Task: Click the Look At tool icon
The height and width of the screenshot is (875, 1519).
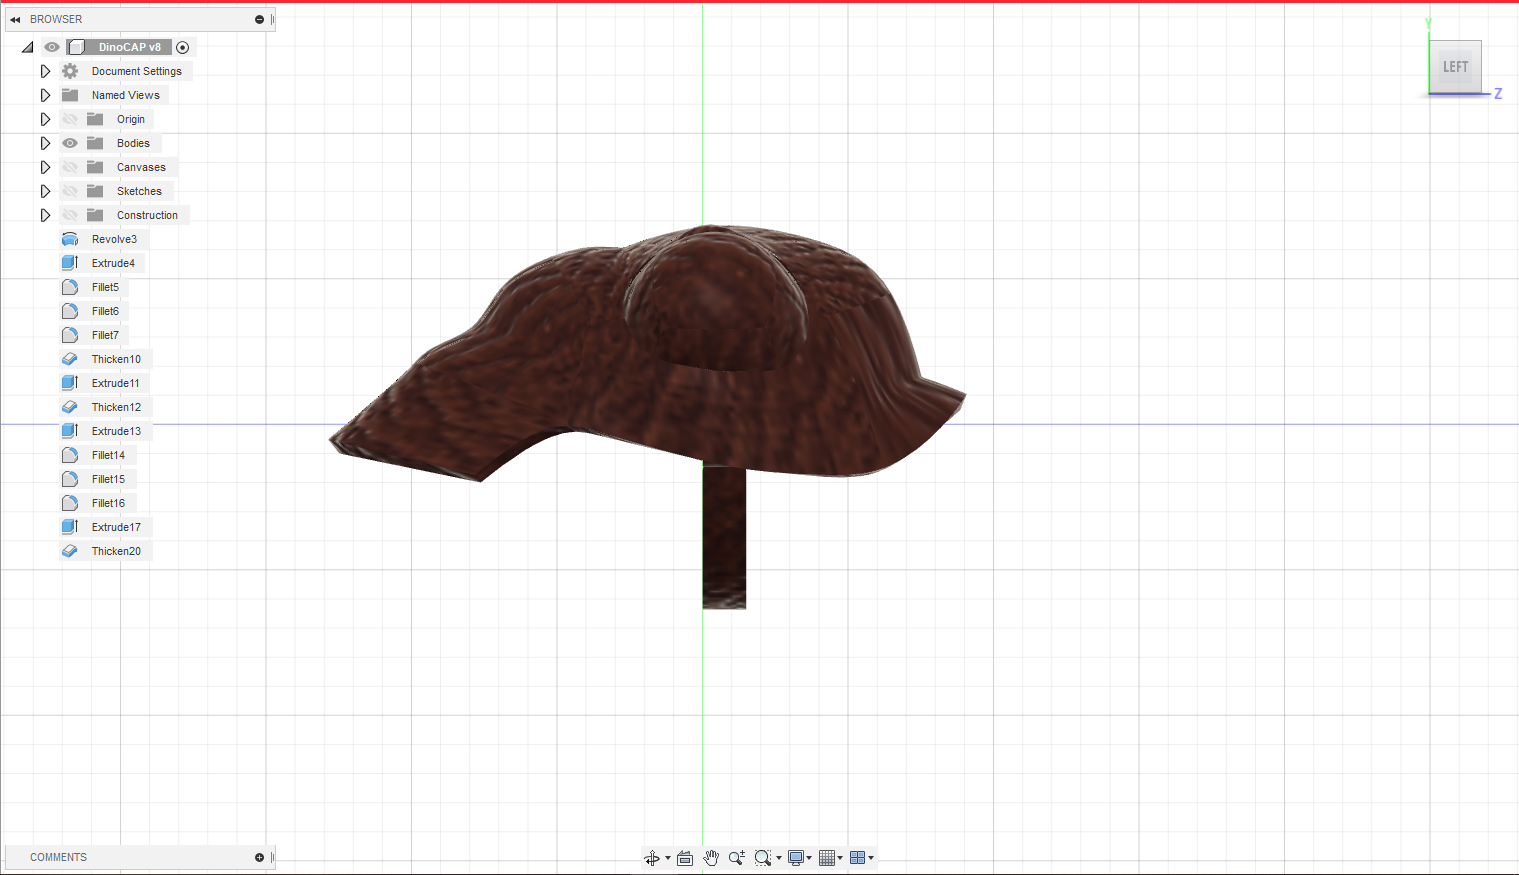Action: point(685,858)
